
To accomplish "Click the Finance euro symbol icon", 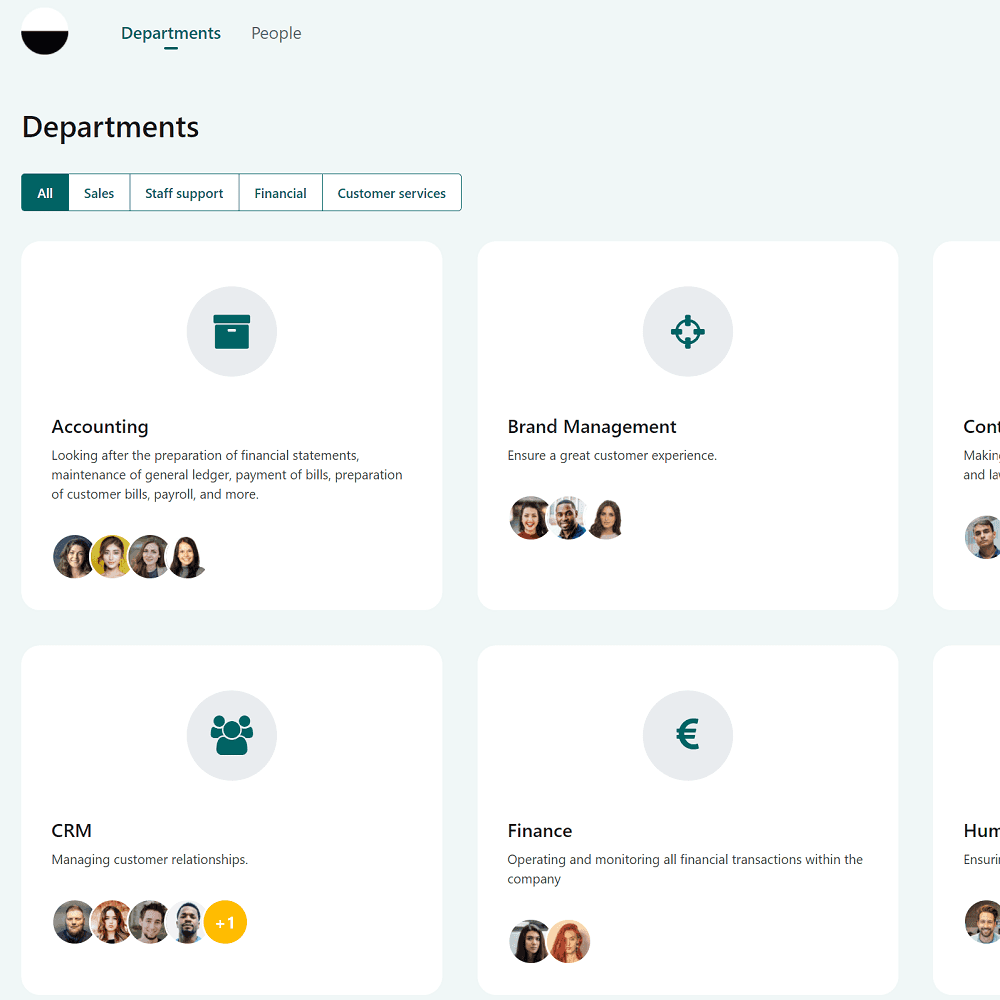I will 688,735.
